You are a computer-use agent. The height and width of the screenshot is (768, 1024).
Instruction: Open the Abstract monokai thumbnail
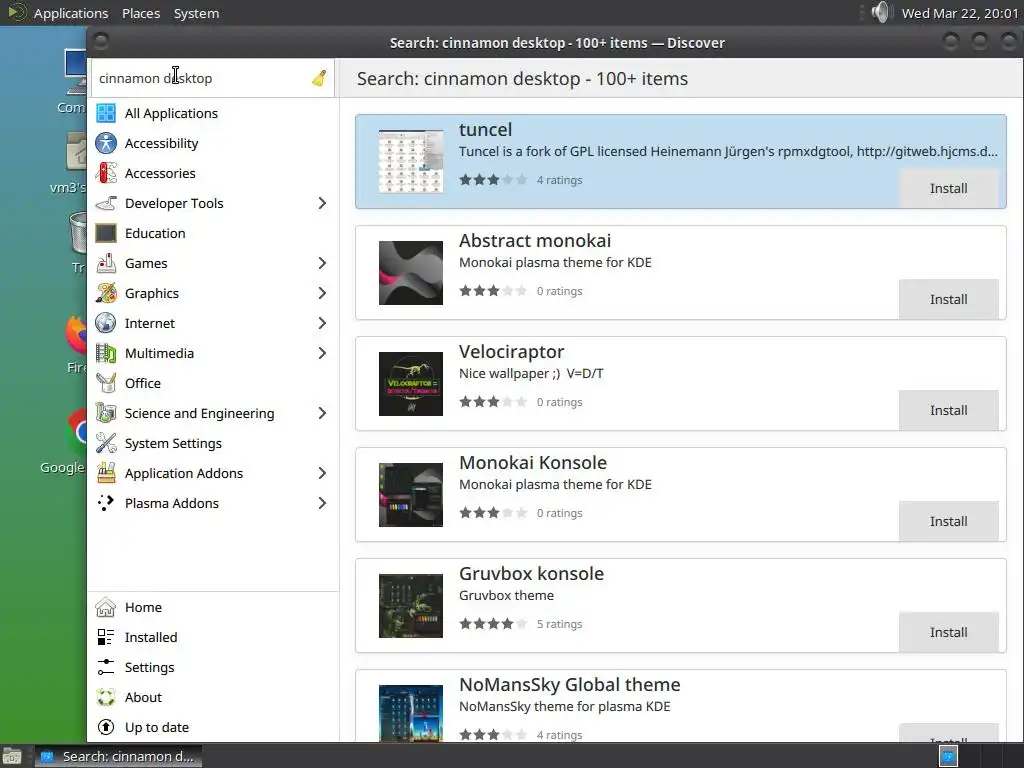pos(411,273)
